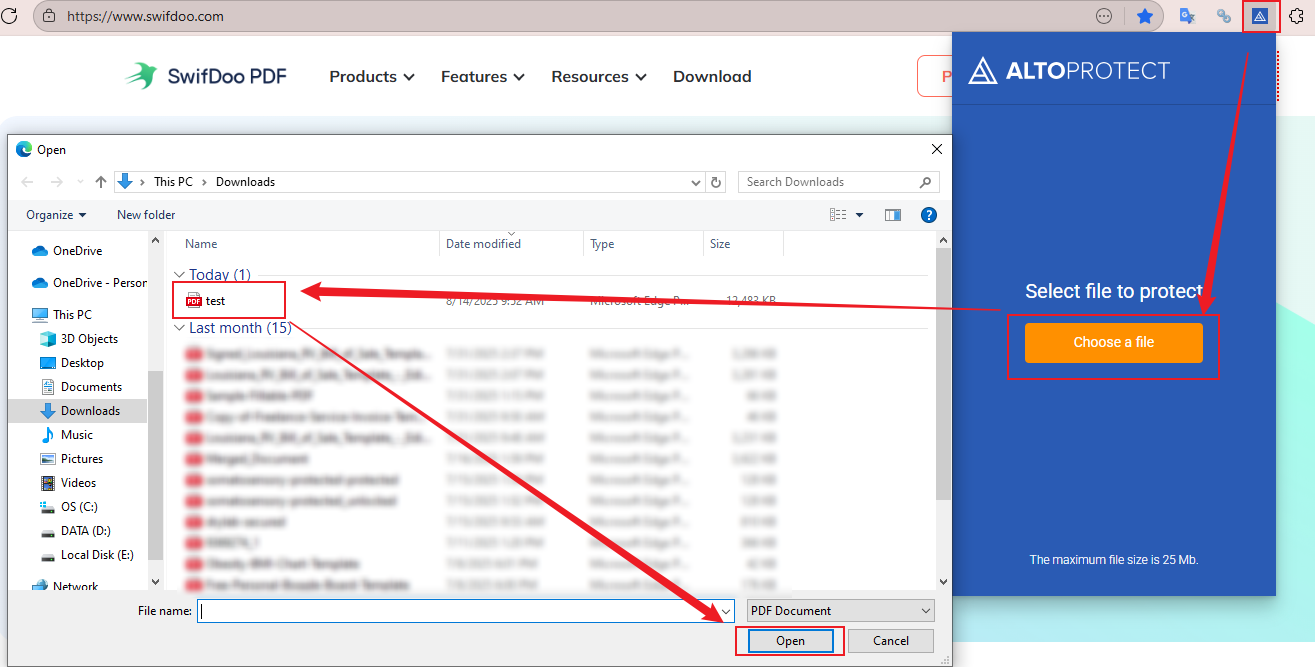Open the view options dropdown arrow
This screenshot has width=1315, height=667.
click(859, 215)
